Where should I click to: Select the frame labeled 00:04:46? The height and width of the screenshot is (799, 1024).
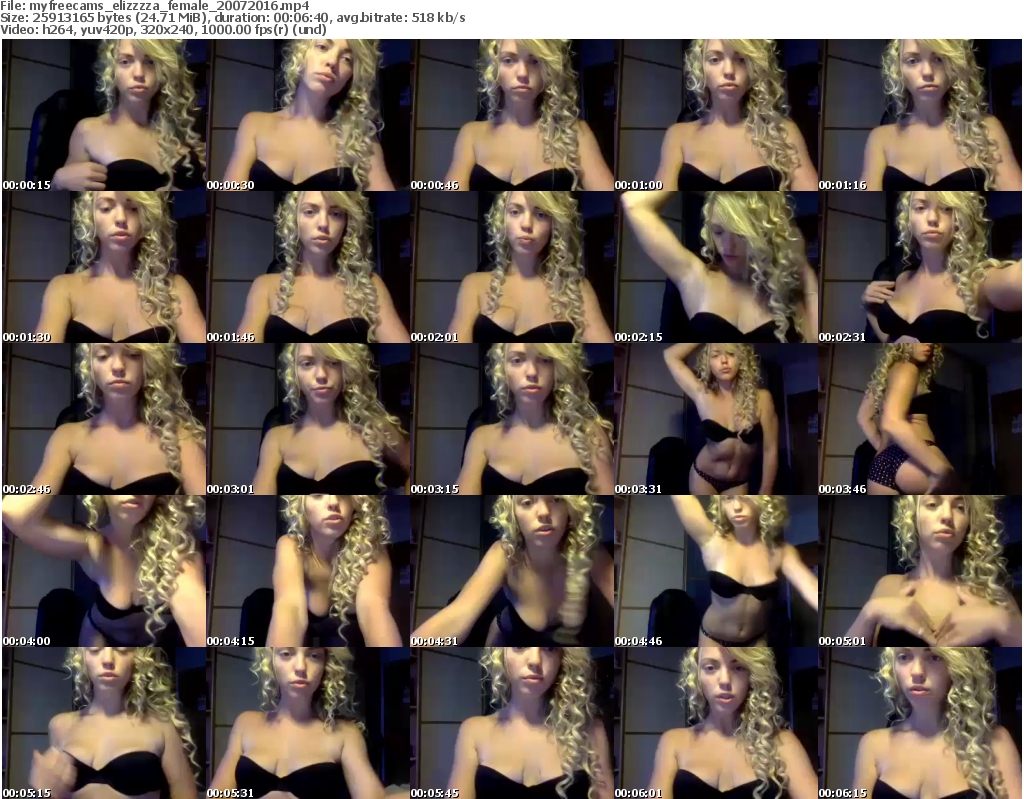coord(716,571)
